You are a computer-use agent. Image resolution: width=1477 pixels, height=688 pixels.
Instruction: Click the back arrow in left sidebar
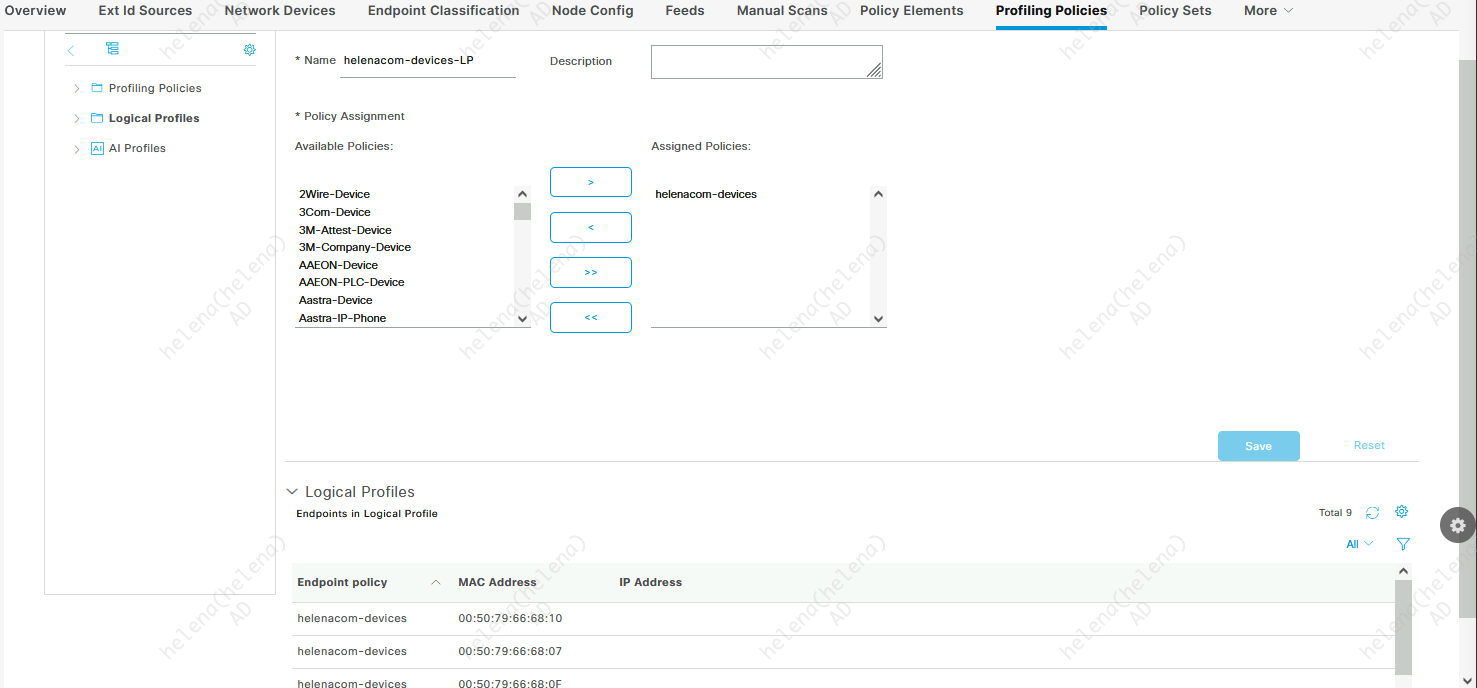[x=71, y=50]
